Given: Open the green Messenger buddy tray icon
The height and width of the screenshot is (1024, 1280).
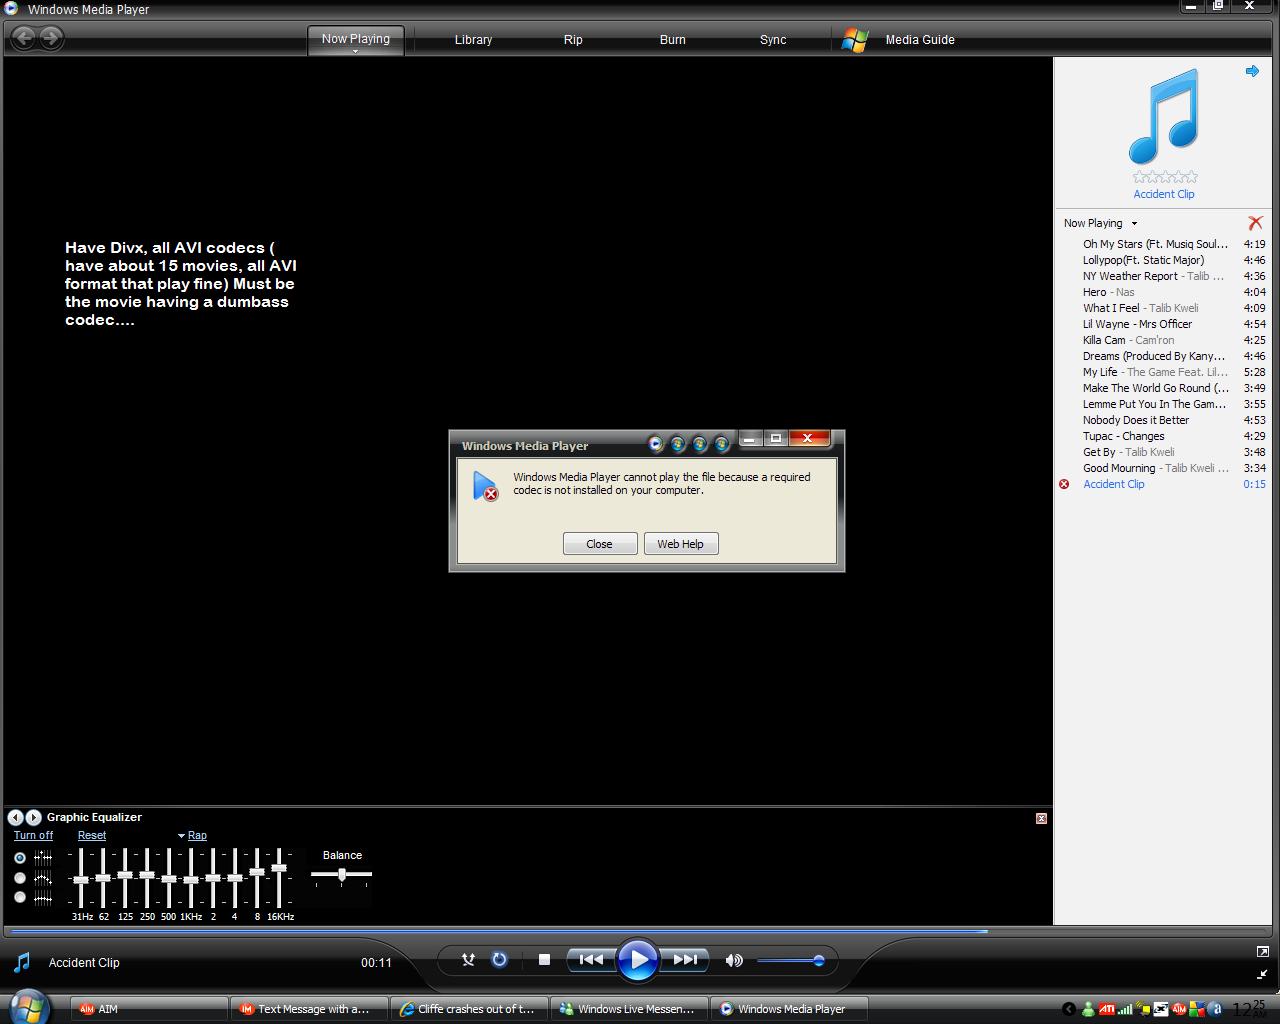Looking at the screenshot, I should tap(1088, 1009).
